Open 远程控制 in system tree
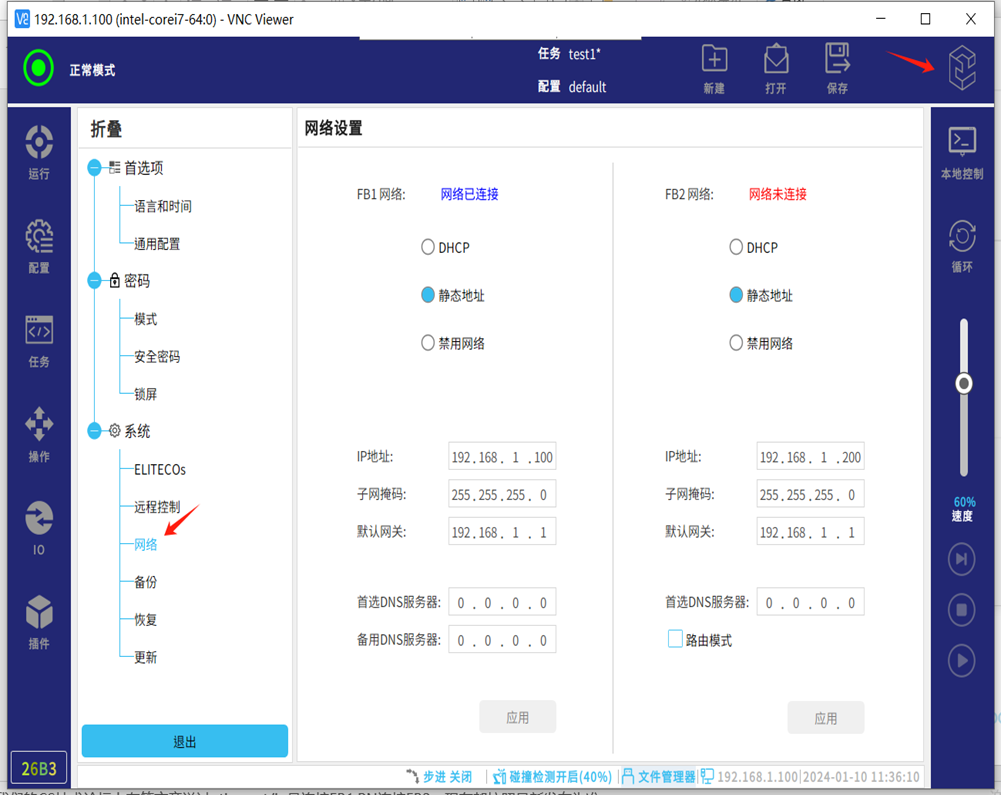The height and width of the screenshot is (795, 1001). click(157, 507)
